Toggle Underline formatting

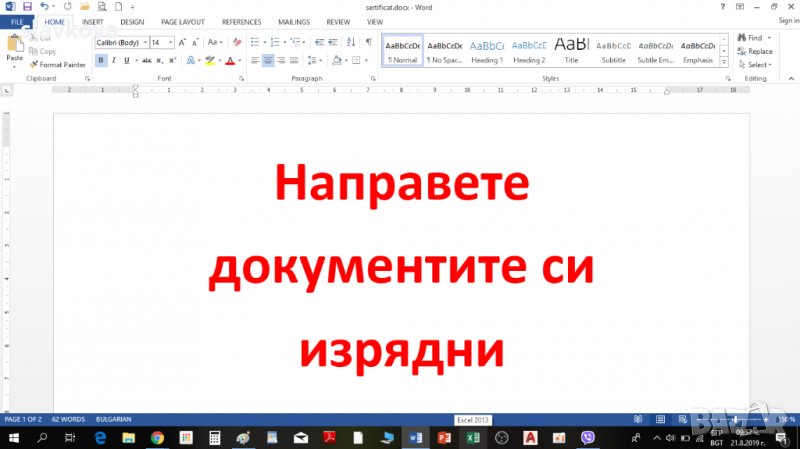click(126, 60)
